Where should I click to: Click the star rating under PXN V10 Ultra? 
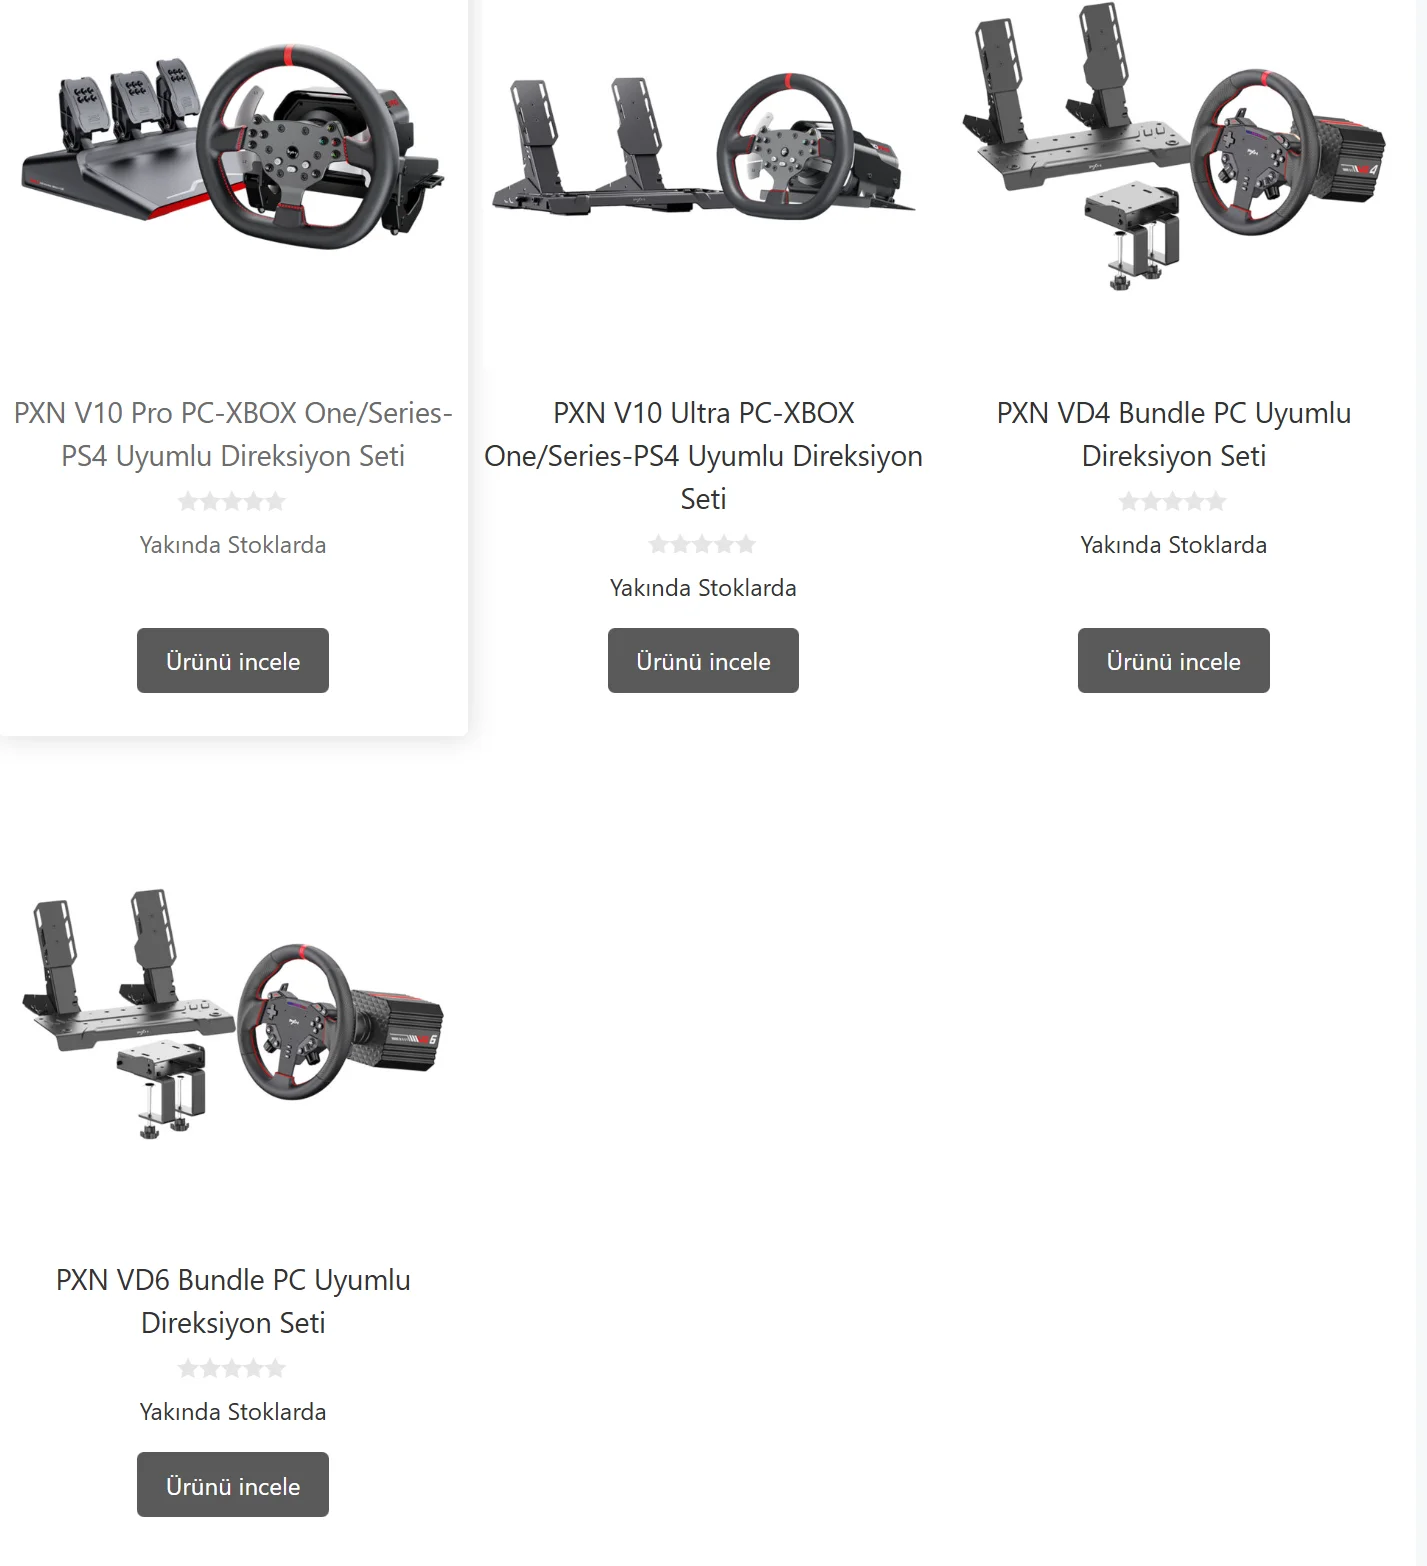point(702,544)
